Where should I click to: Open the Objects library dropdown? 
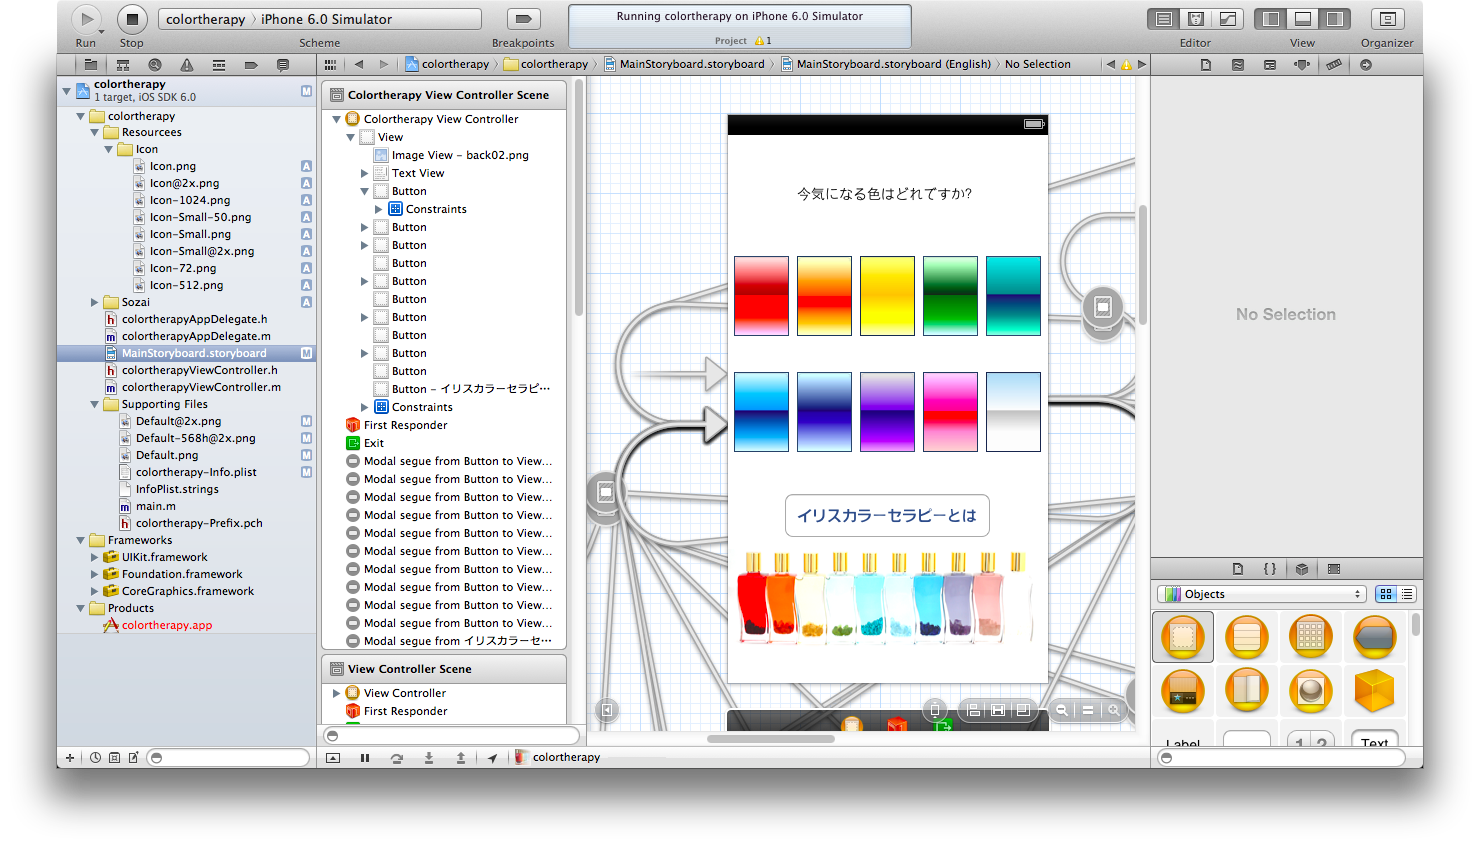tap(1261, 594)
